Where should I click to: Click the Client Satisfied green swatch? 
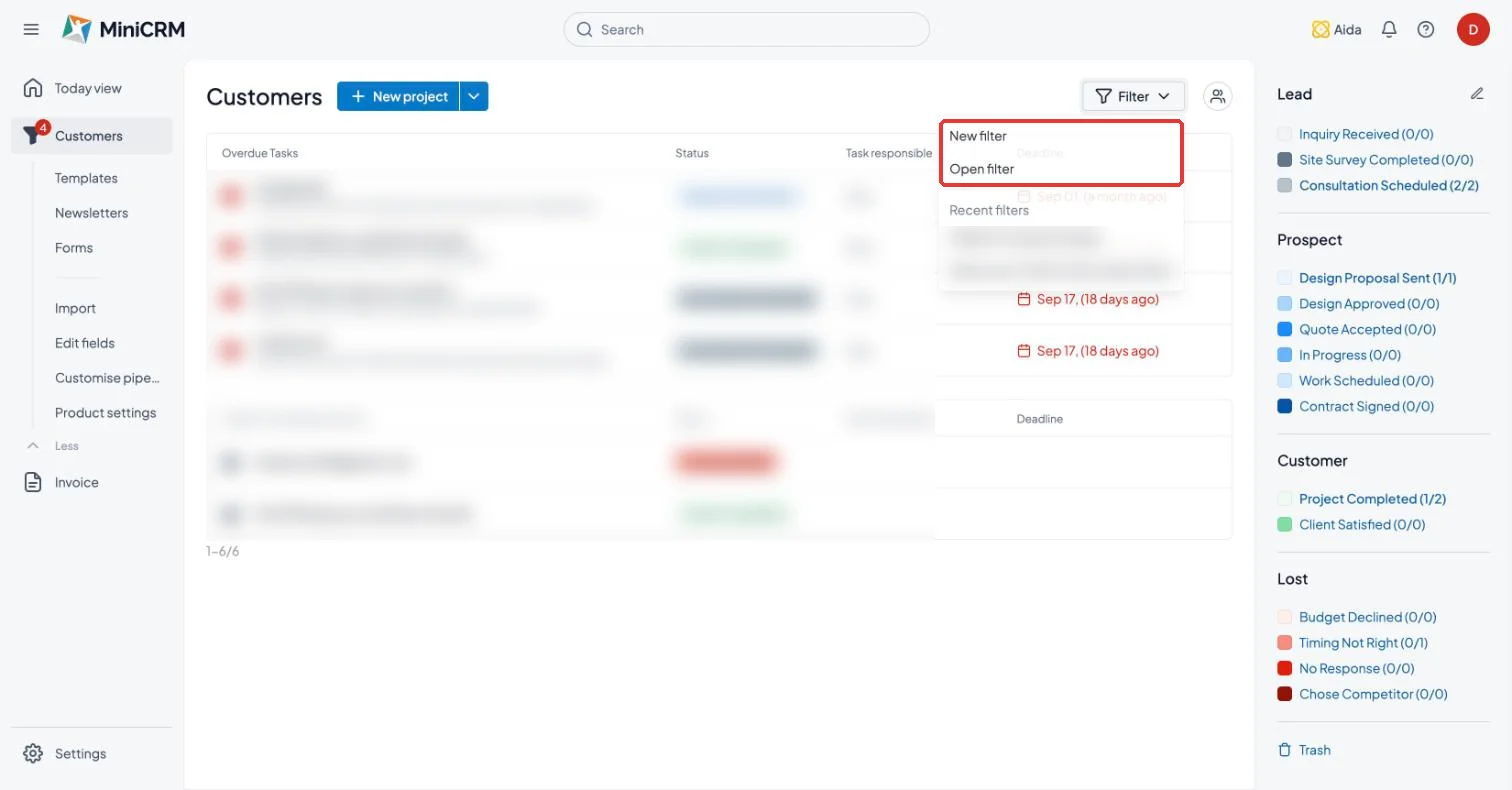(1285, 524)
